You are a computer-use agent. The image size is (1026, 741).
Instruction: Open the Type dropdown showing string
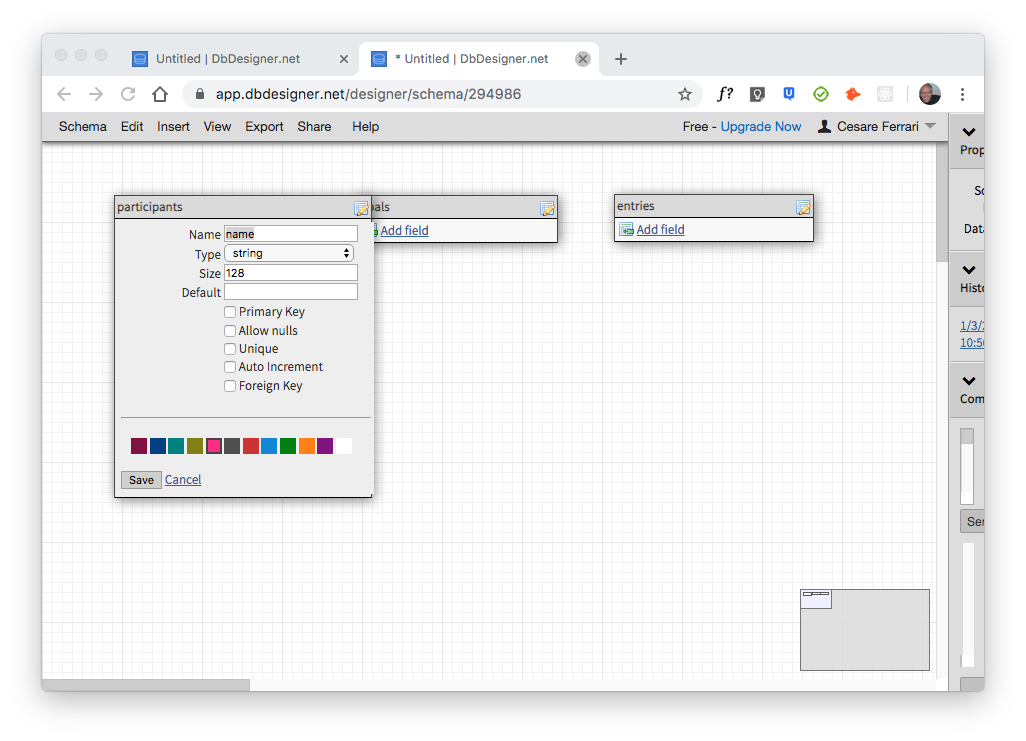click(289, 254)
